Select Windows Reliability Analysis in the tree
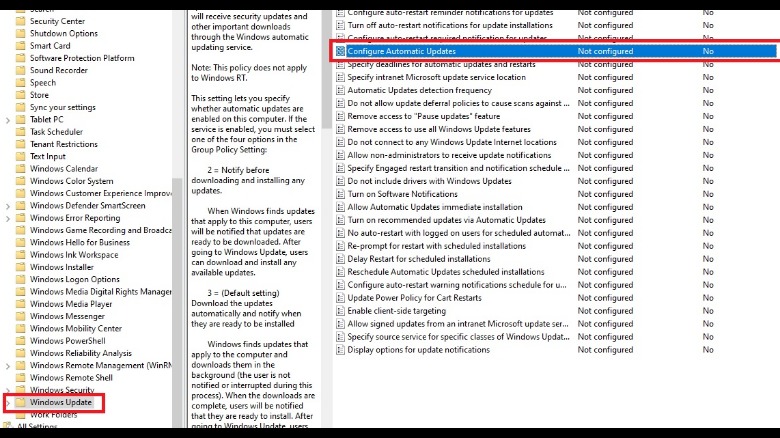The width and height of the screenshot is (780, 438). (x=81, y=353)
